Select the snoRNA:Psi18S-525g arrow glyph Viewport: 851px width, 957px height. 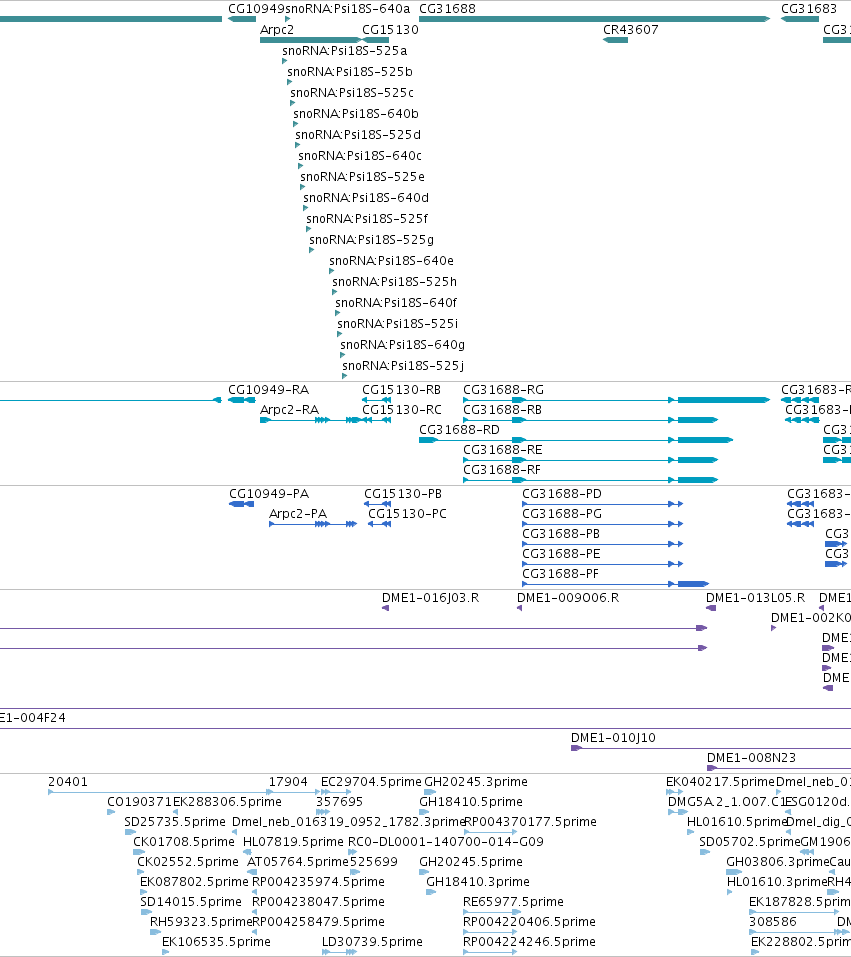[311, 250]
